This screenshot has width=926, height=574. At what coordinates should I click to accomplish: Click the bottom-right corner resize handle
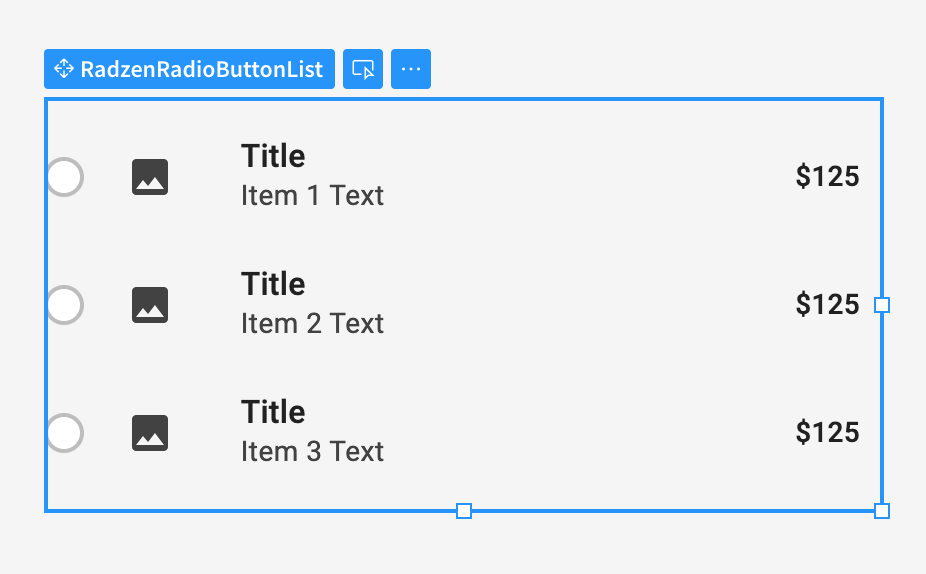[x=882, y=511]
